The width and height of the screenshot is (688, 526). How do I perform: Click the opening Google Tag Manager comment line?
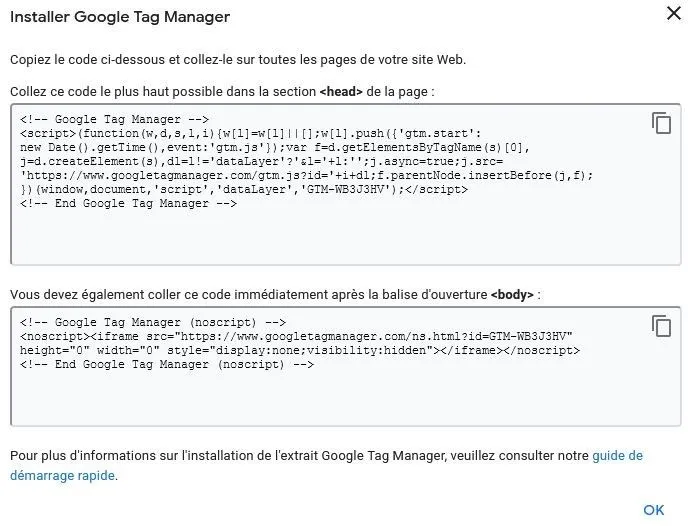pos(114,119)
